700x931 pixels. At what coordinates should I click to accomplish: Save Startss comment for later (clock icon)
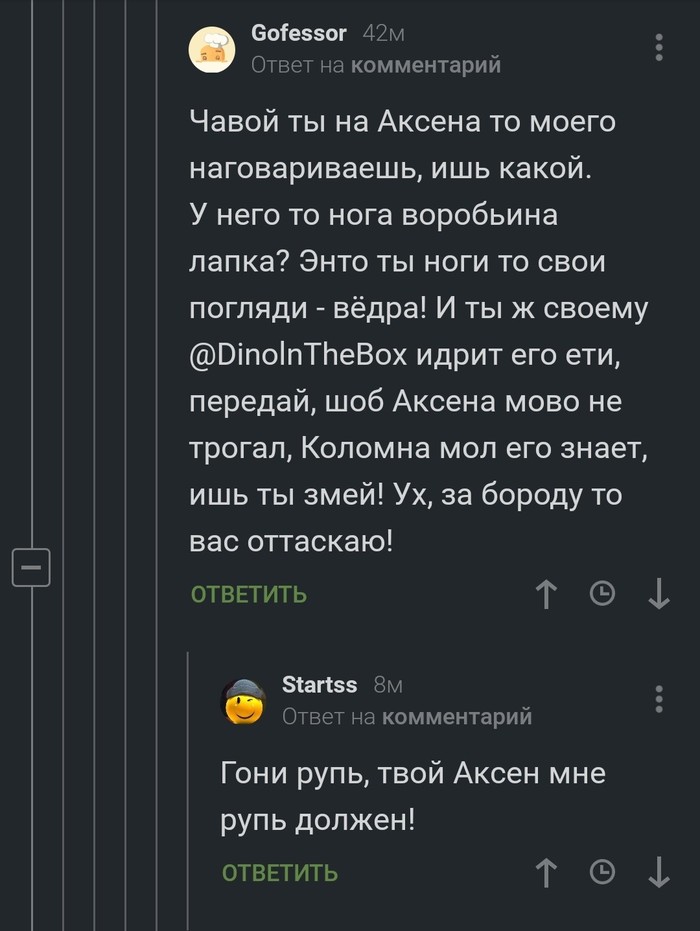[x=602, y=873]
